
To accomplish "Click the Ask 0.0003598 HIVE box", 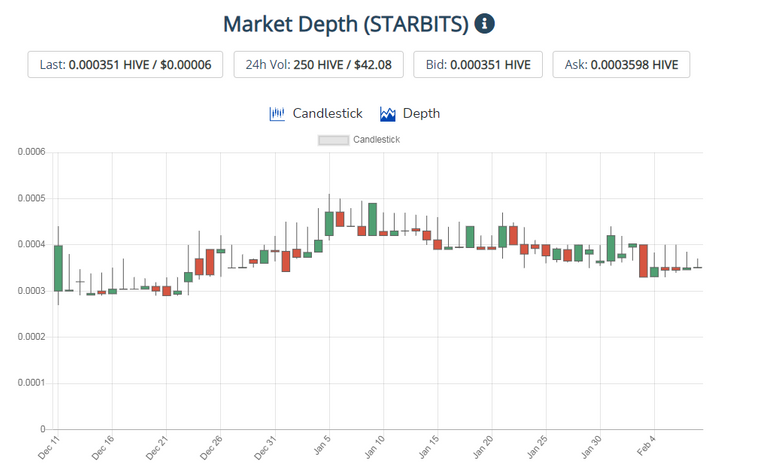I will click(x=621, y=65).
